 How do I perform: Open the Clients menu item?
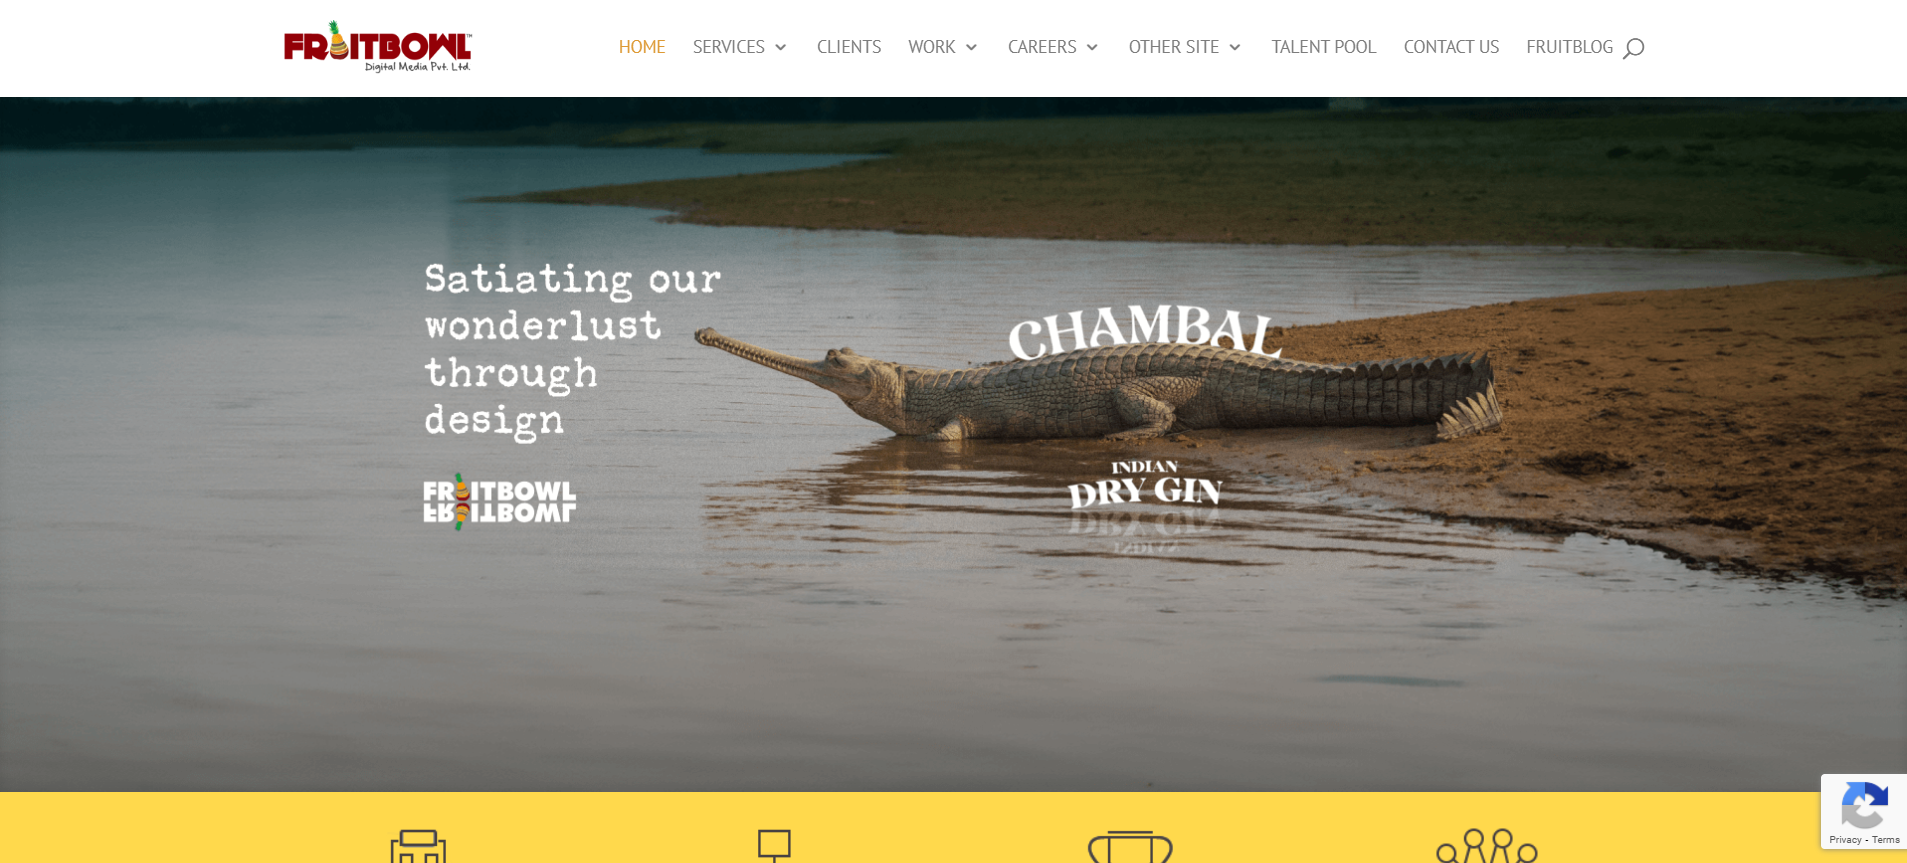pyautogui.click(x=849, y=47)
